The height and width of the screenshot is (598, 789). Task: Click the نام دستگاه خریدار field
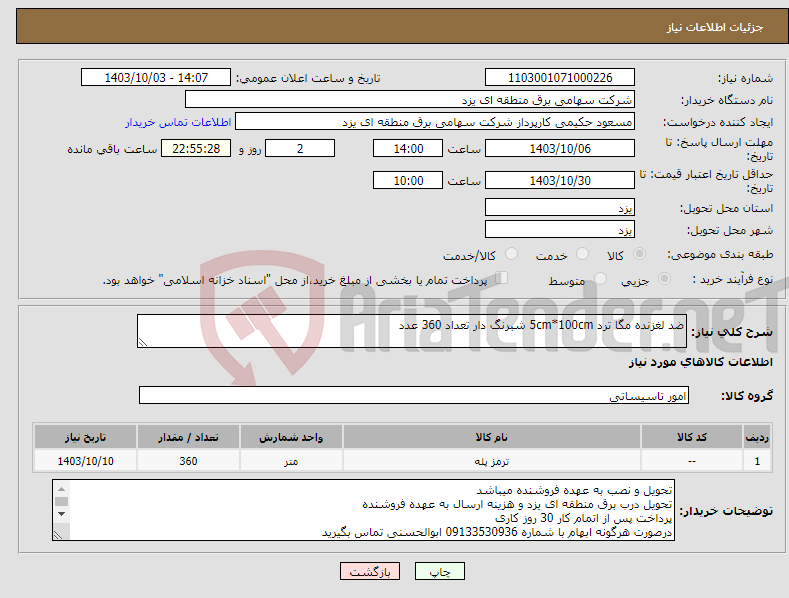pos(410,100)
